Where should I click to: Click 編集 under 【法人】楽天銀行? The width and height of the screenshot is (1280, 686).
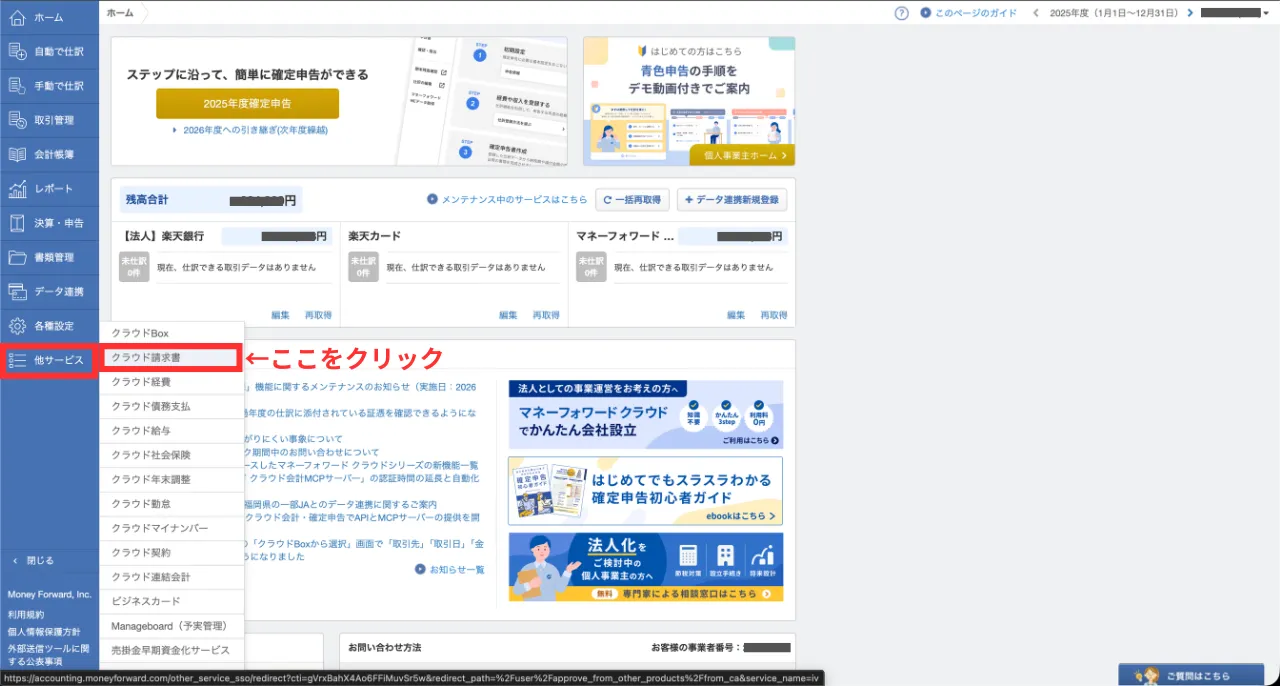coord(280,314)
